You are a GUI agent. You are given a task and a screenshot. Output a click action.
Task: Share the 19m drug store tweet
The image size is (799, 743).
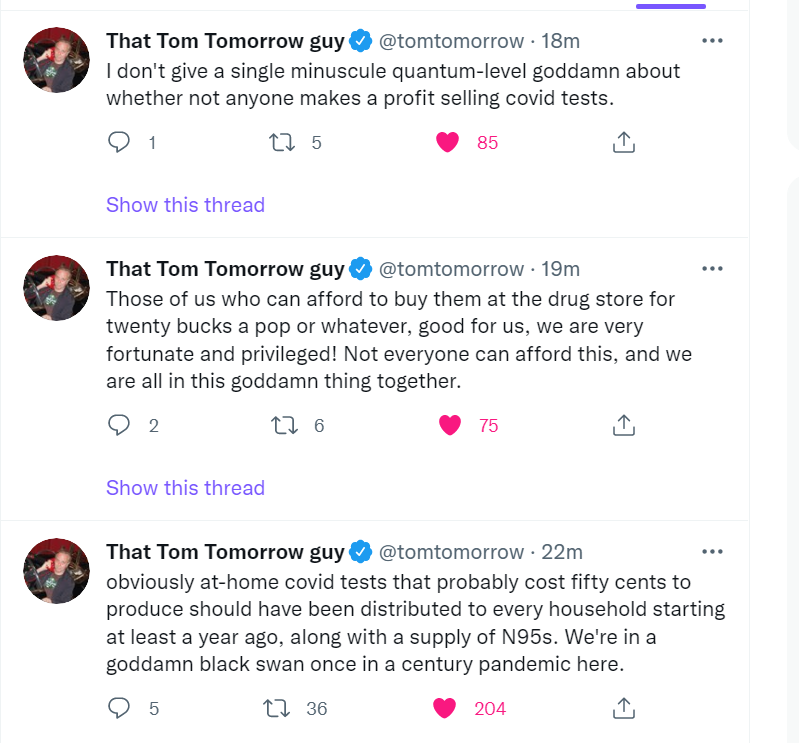click(x=623, y=426)
